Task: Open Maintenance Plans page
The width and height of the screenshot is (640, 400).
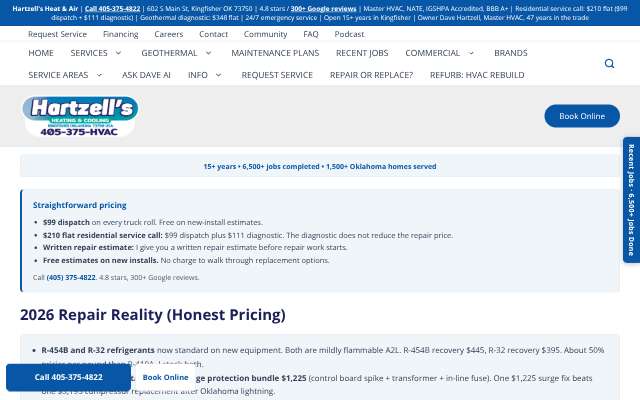Action: pyautogui.click(x=275, y=53)
